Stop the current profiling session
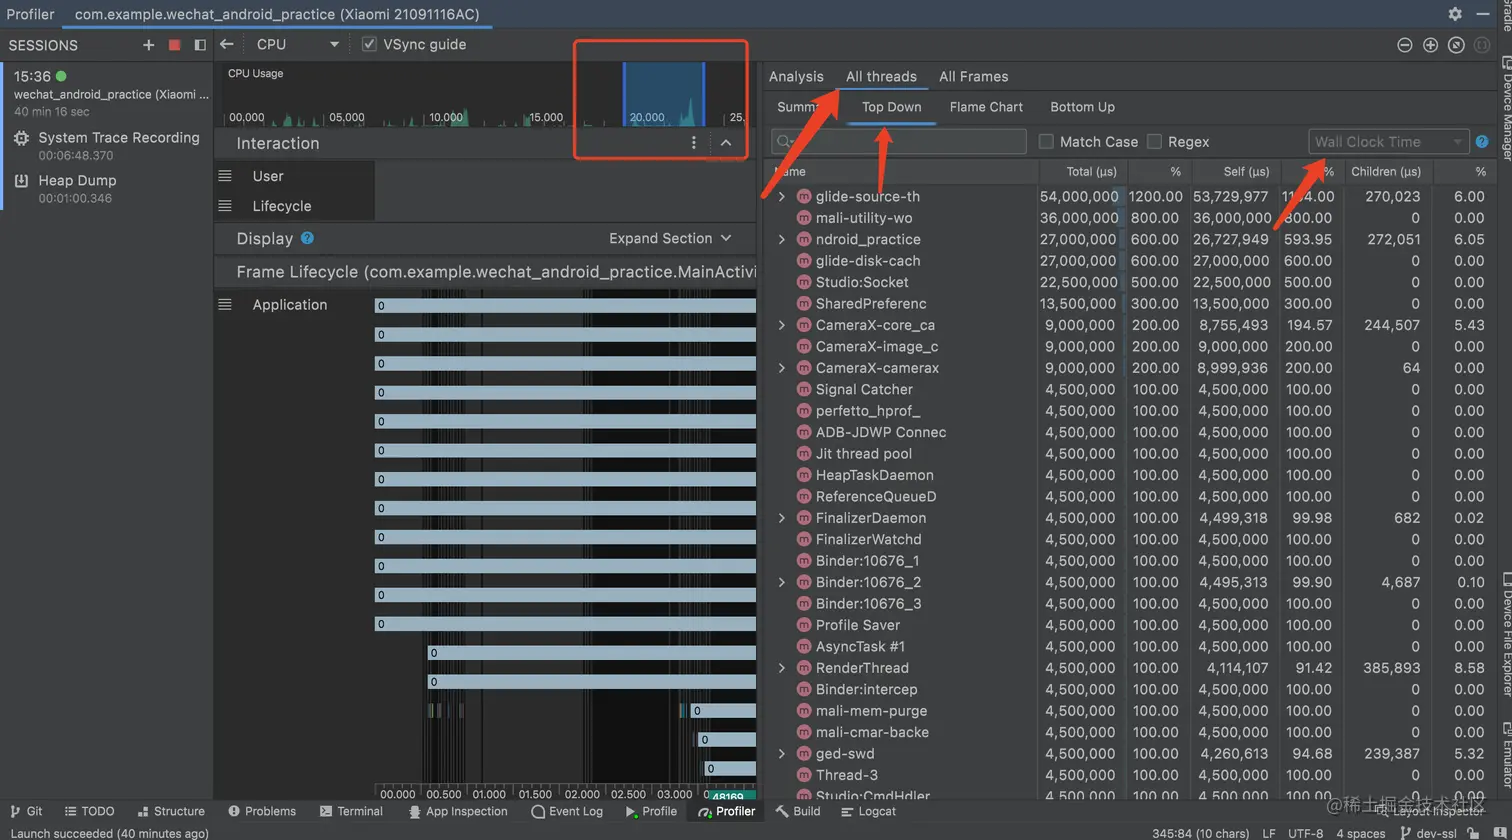The width and height of the screenshot is (1512, 840). pyautogui.click(x=175, y=45)
